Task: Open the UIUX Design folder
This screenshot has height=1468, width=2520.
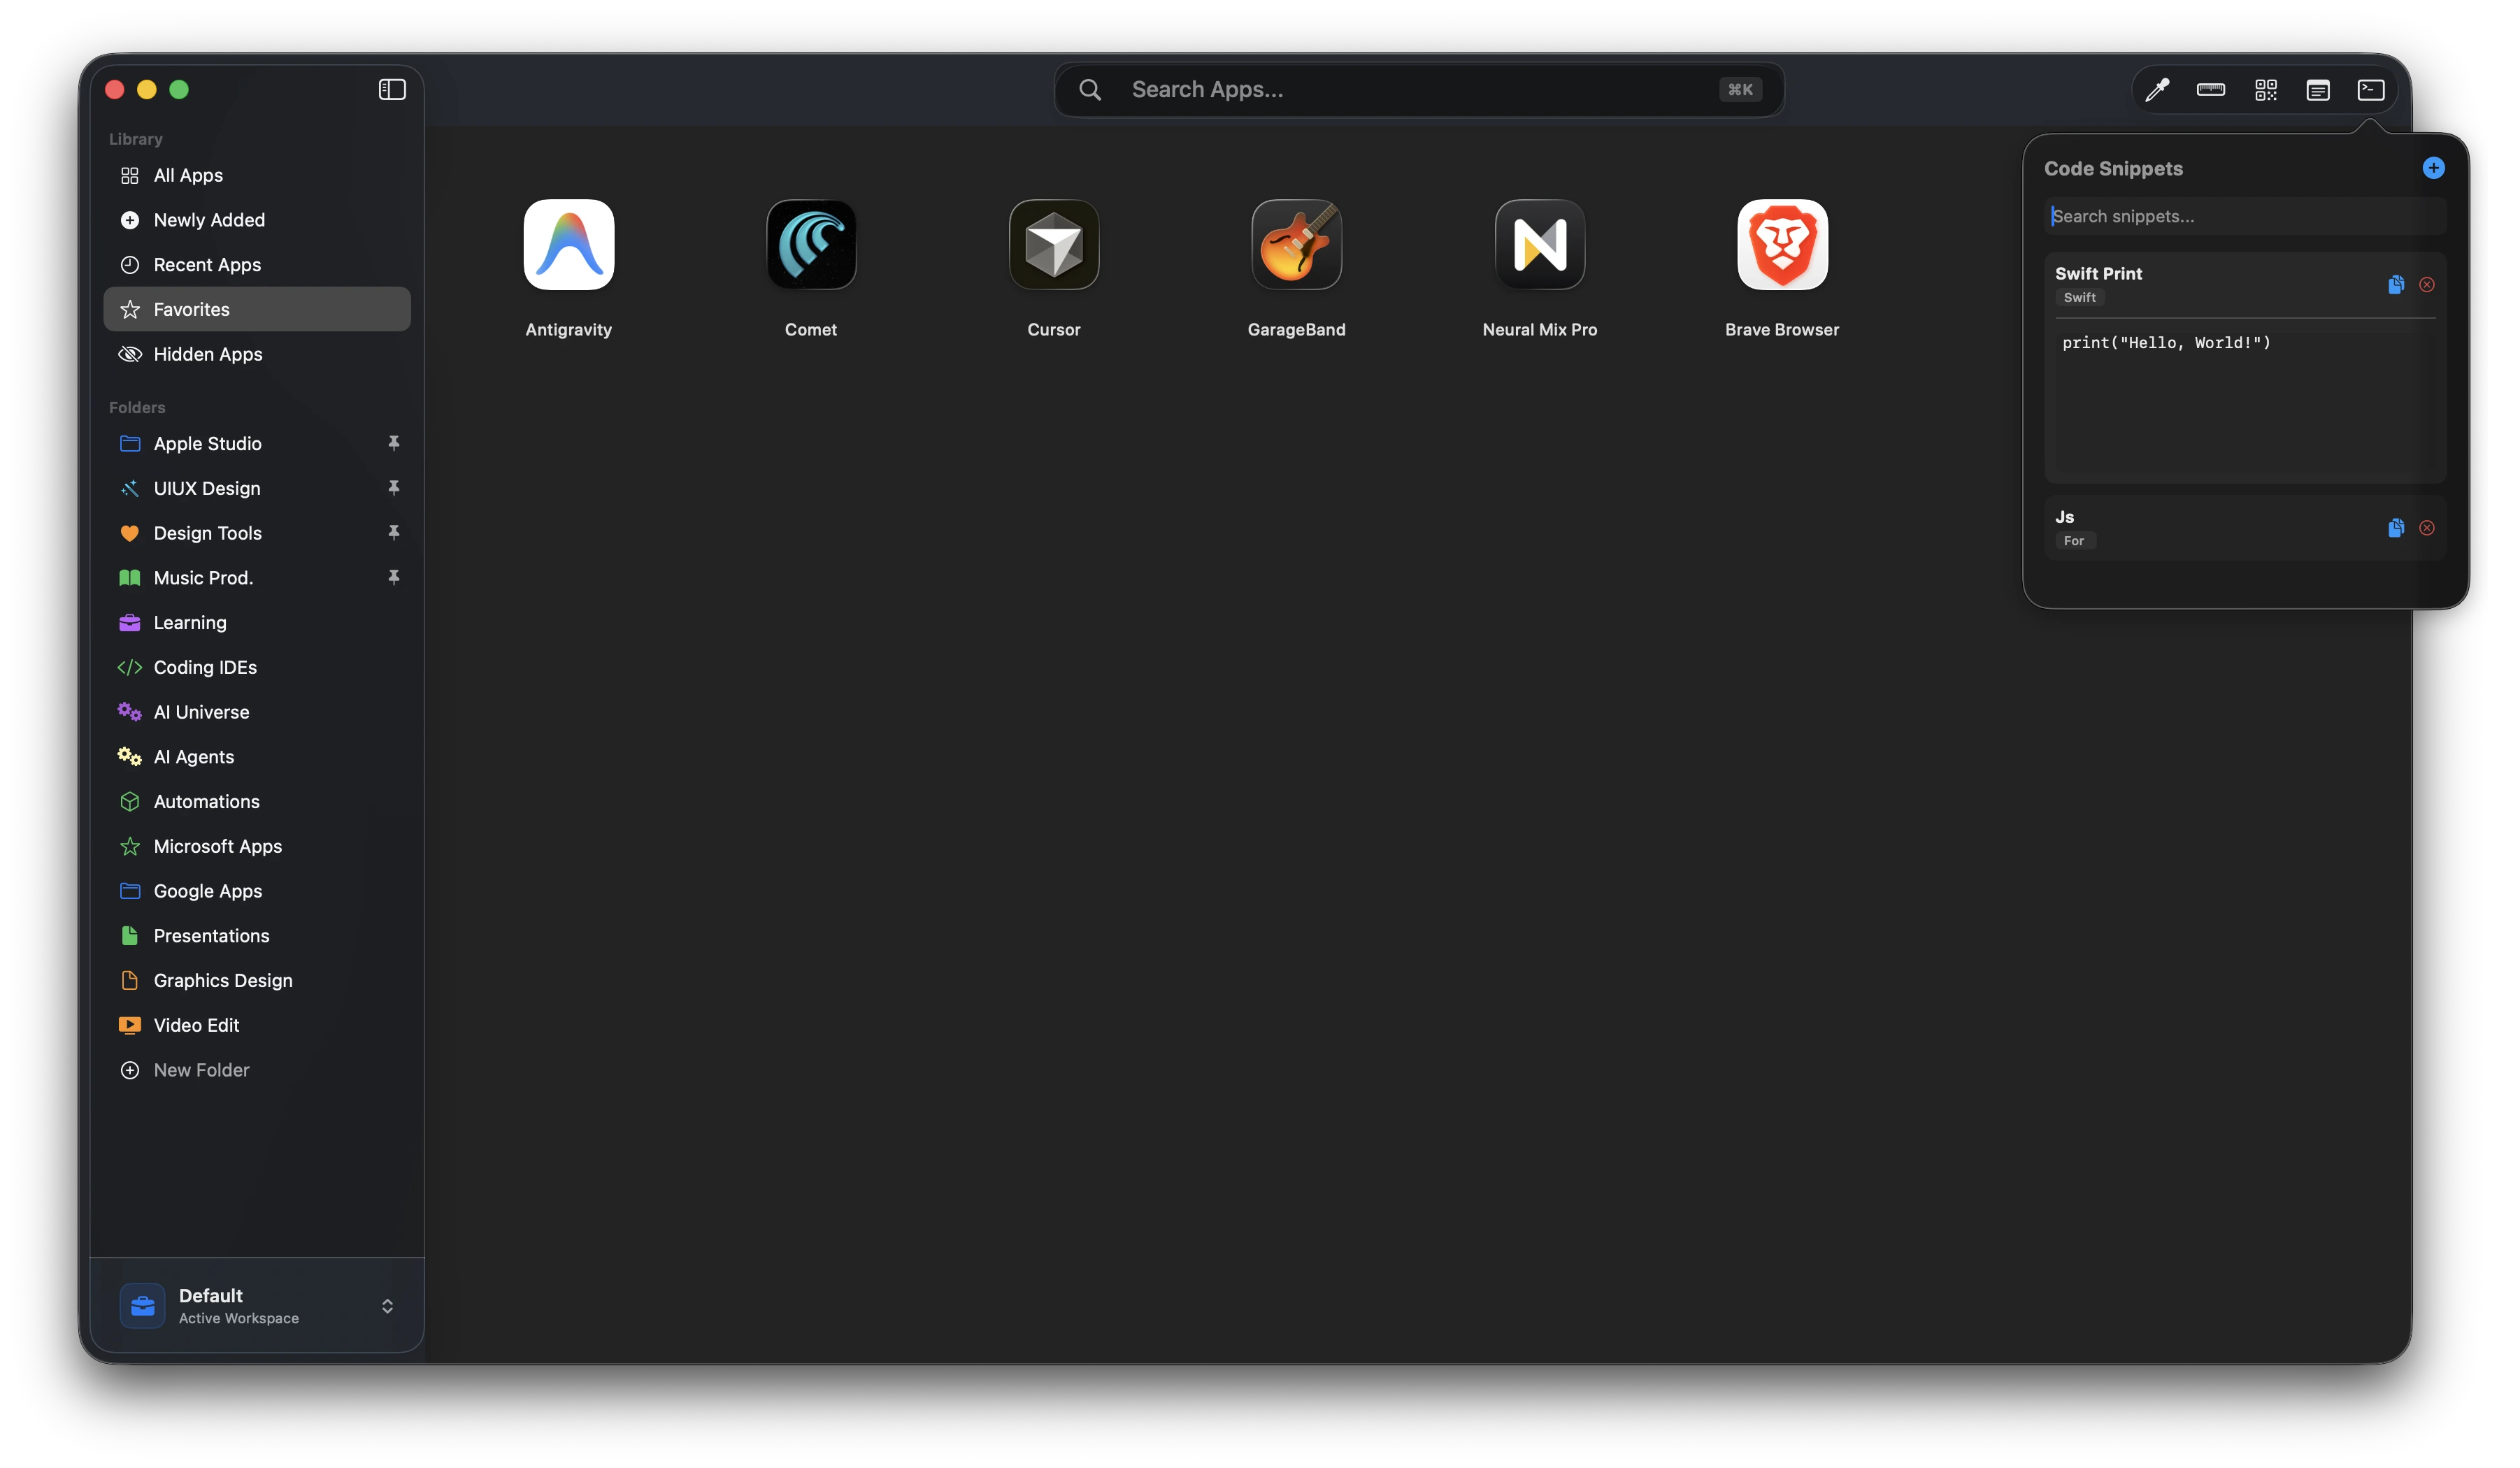Action: click(x=257, y=489)
